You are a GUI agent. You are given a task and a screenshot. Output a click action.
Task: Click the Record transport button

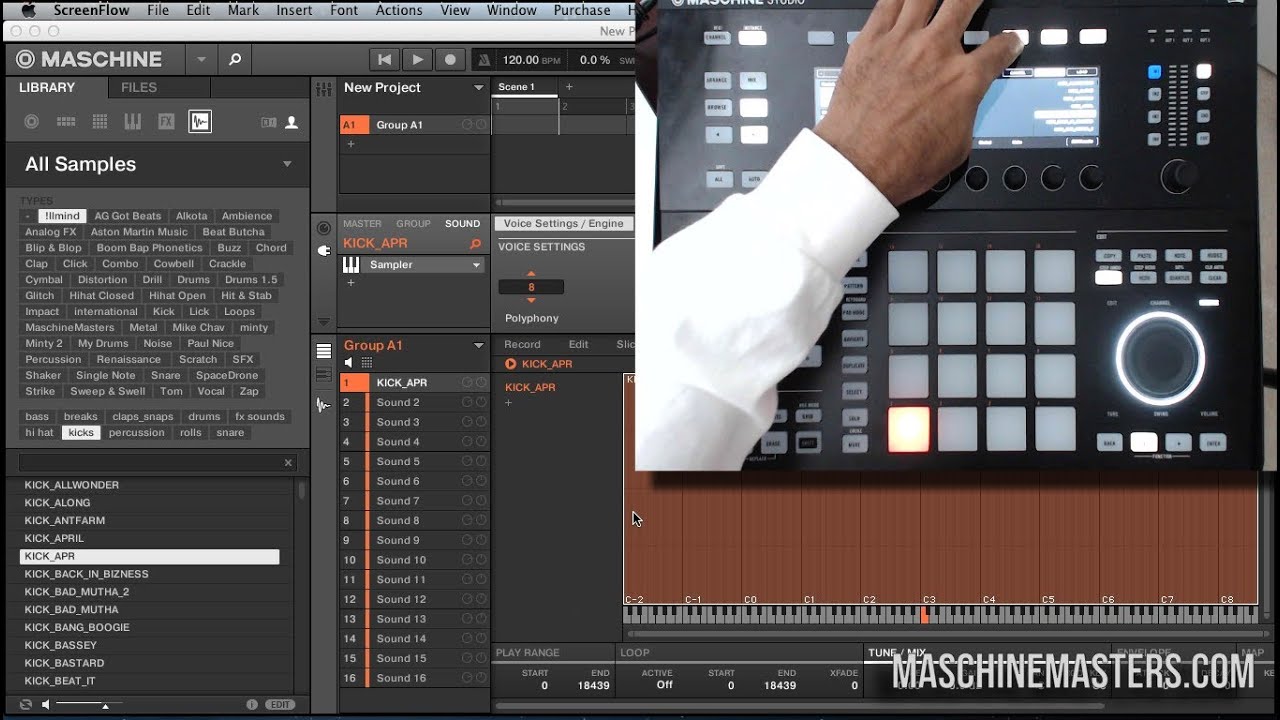point(450,60)
